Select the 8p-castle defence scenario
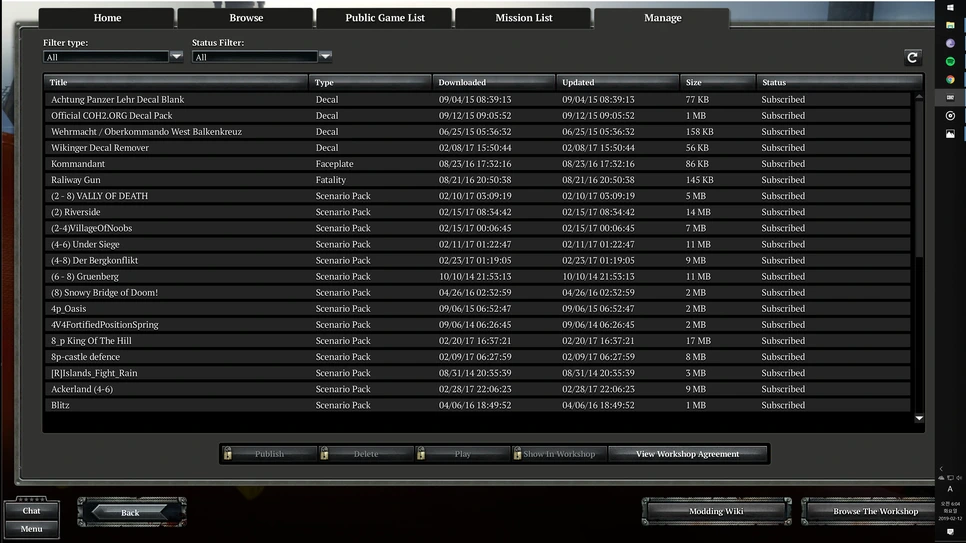Viewport: 966px width, 543px height. click(477, 356)
